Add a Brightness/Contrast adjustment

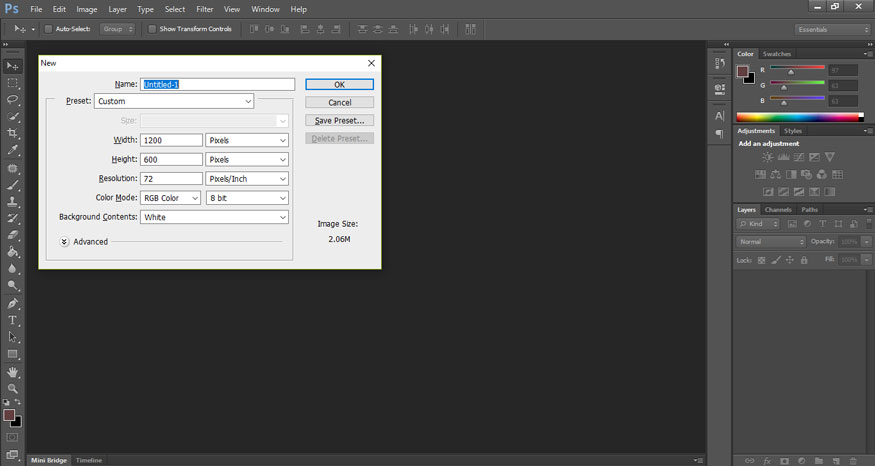click(767, 157)
